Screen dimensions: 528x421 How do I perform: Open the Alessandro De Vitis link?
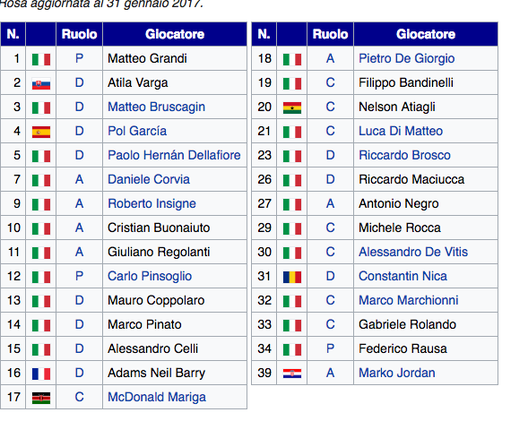click(x=413, y=252)
